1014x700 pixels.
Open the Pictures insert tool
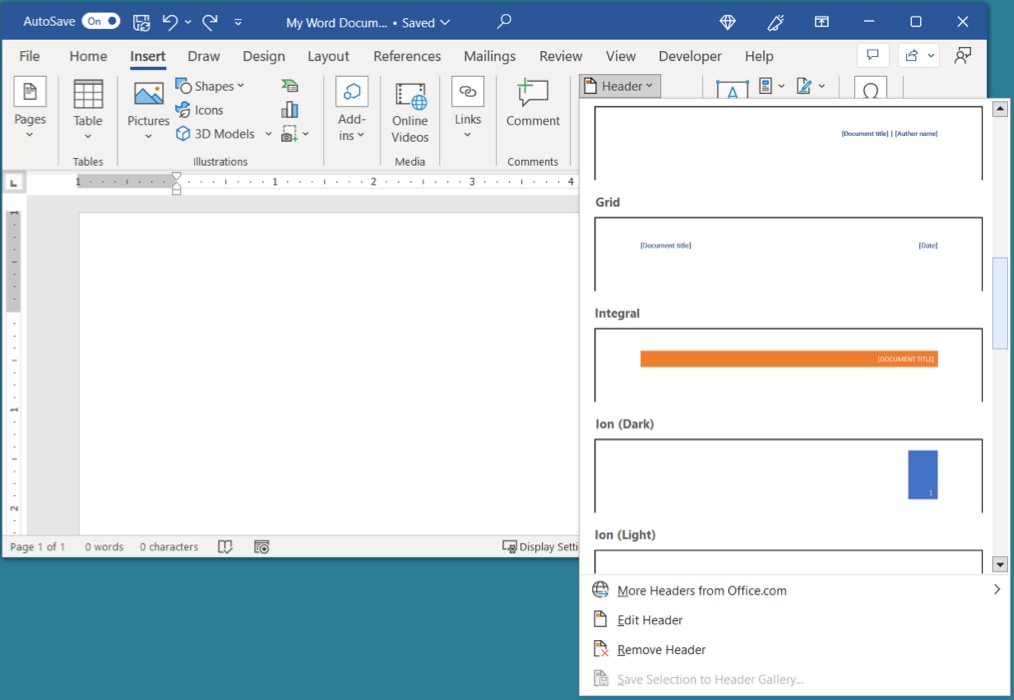coord(147,110)
